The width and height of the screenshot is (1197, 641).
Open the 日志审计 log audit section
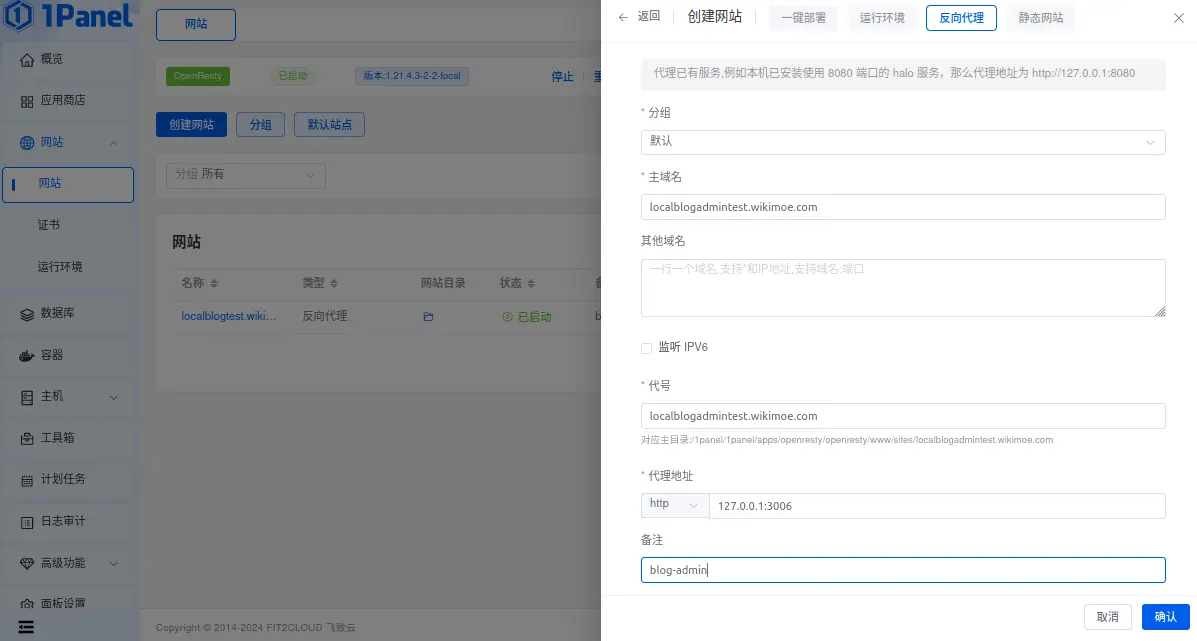(65, 521)
